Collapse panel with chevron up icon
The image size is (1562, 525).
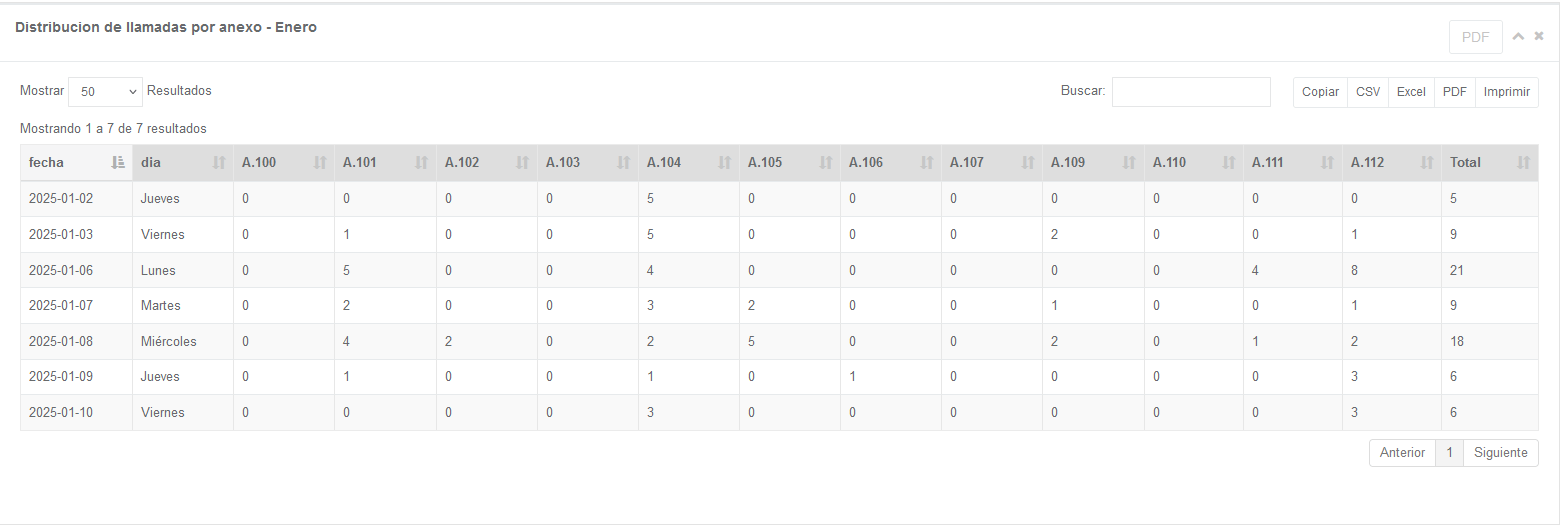[1518, 36]
